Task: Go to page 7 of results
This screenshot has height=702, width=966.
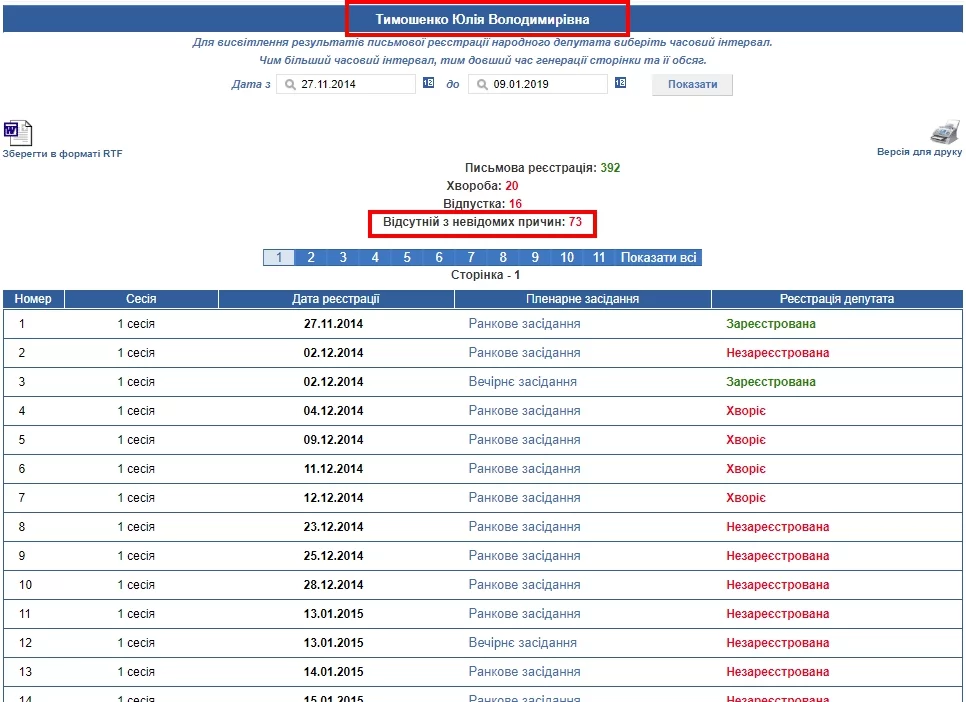Action: 471,258
